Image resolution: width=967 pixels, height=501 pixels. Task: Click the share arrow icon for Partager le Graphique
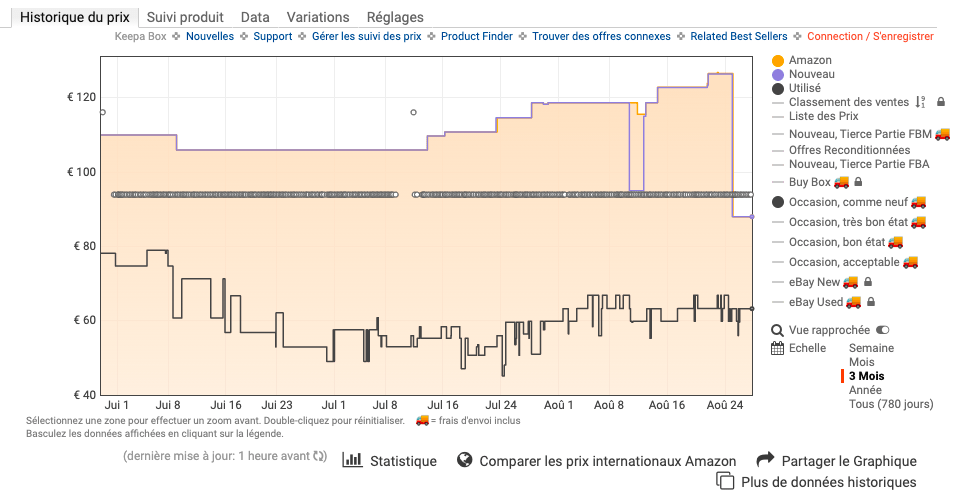pos(765,460)
